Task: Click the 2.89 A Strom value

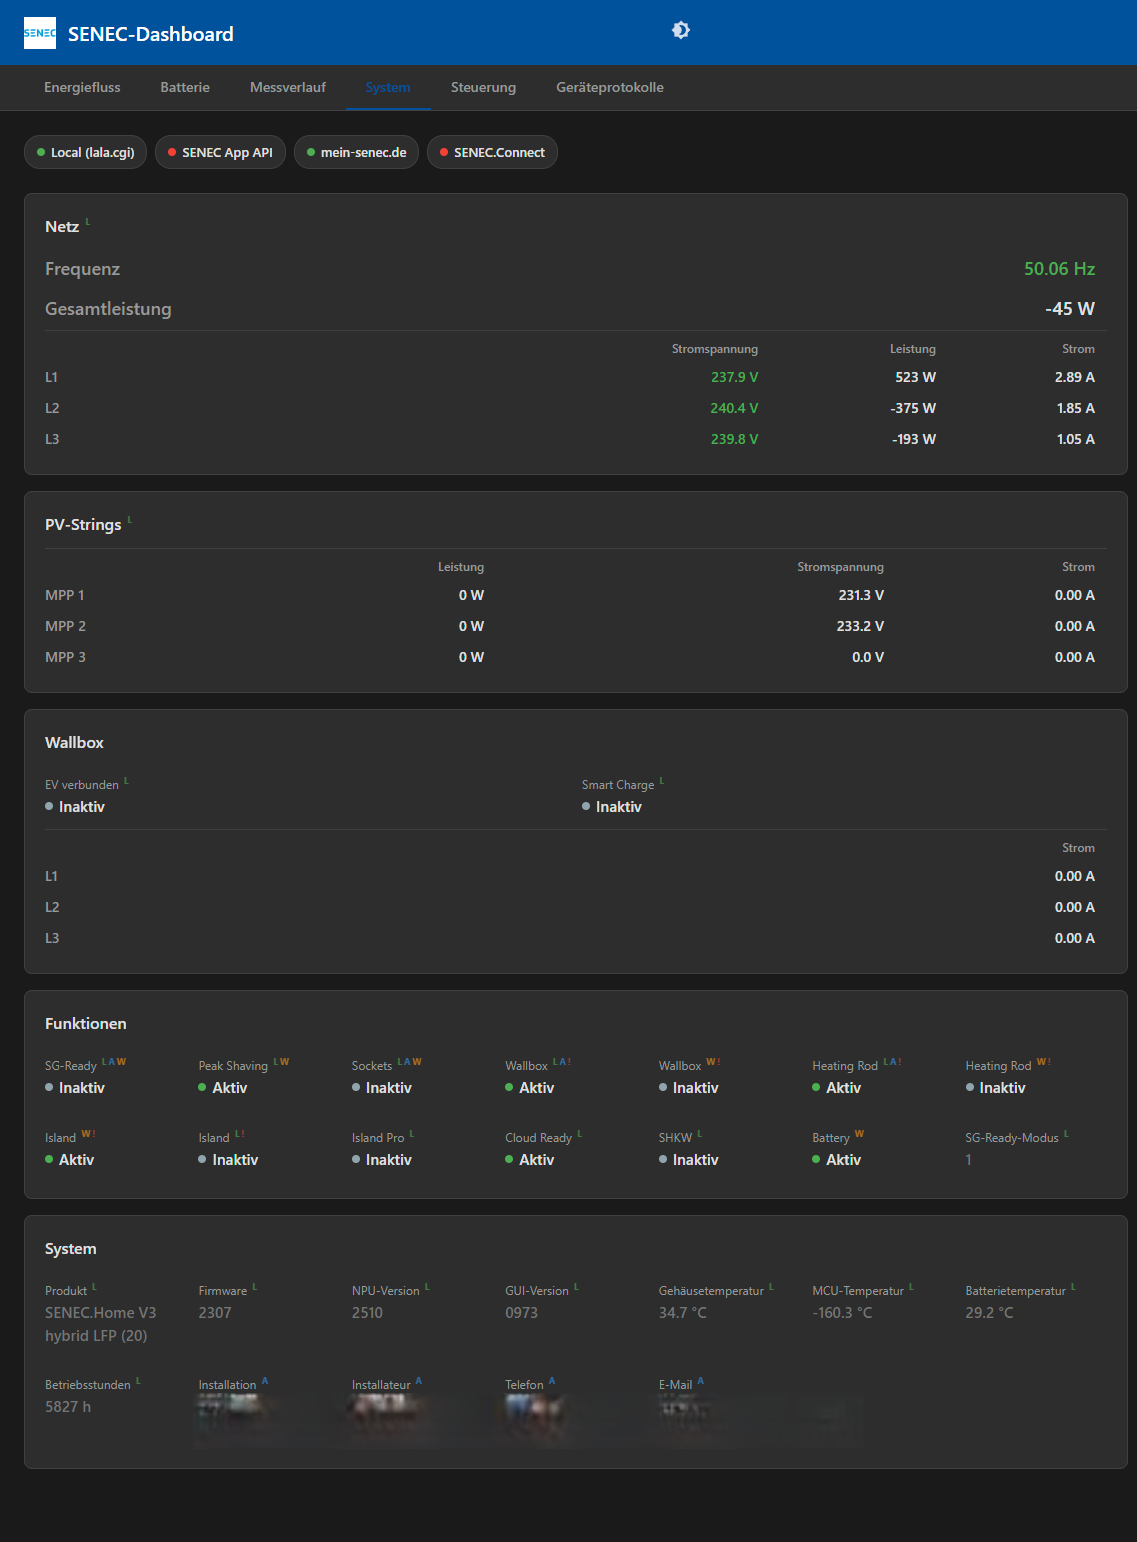Action: coord(1074,377)
